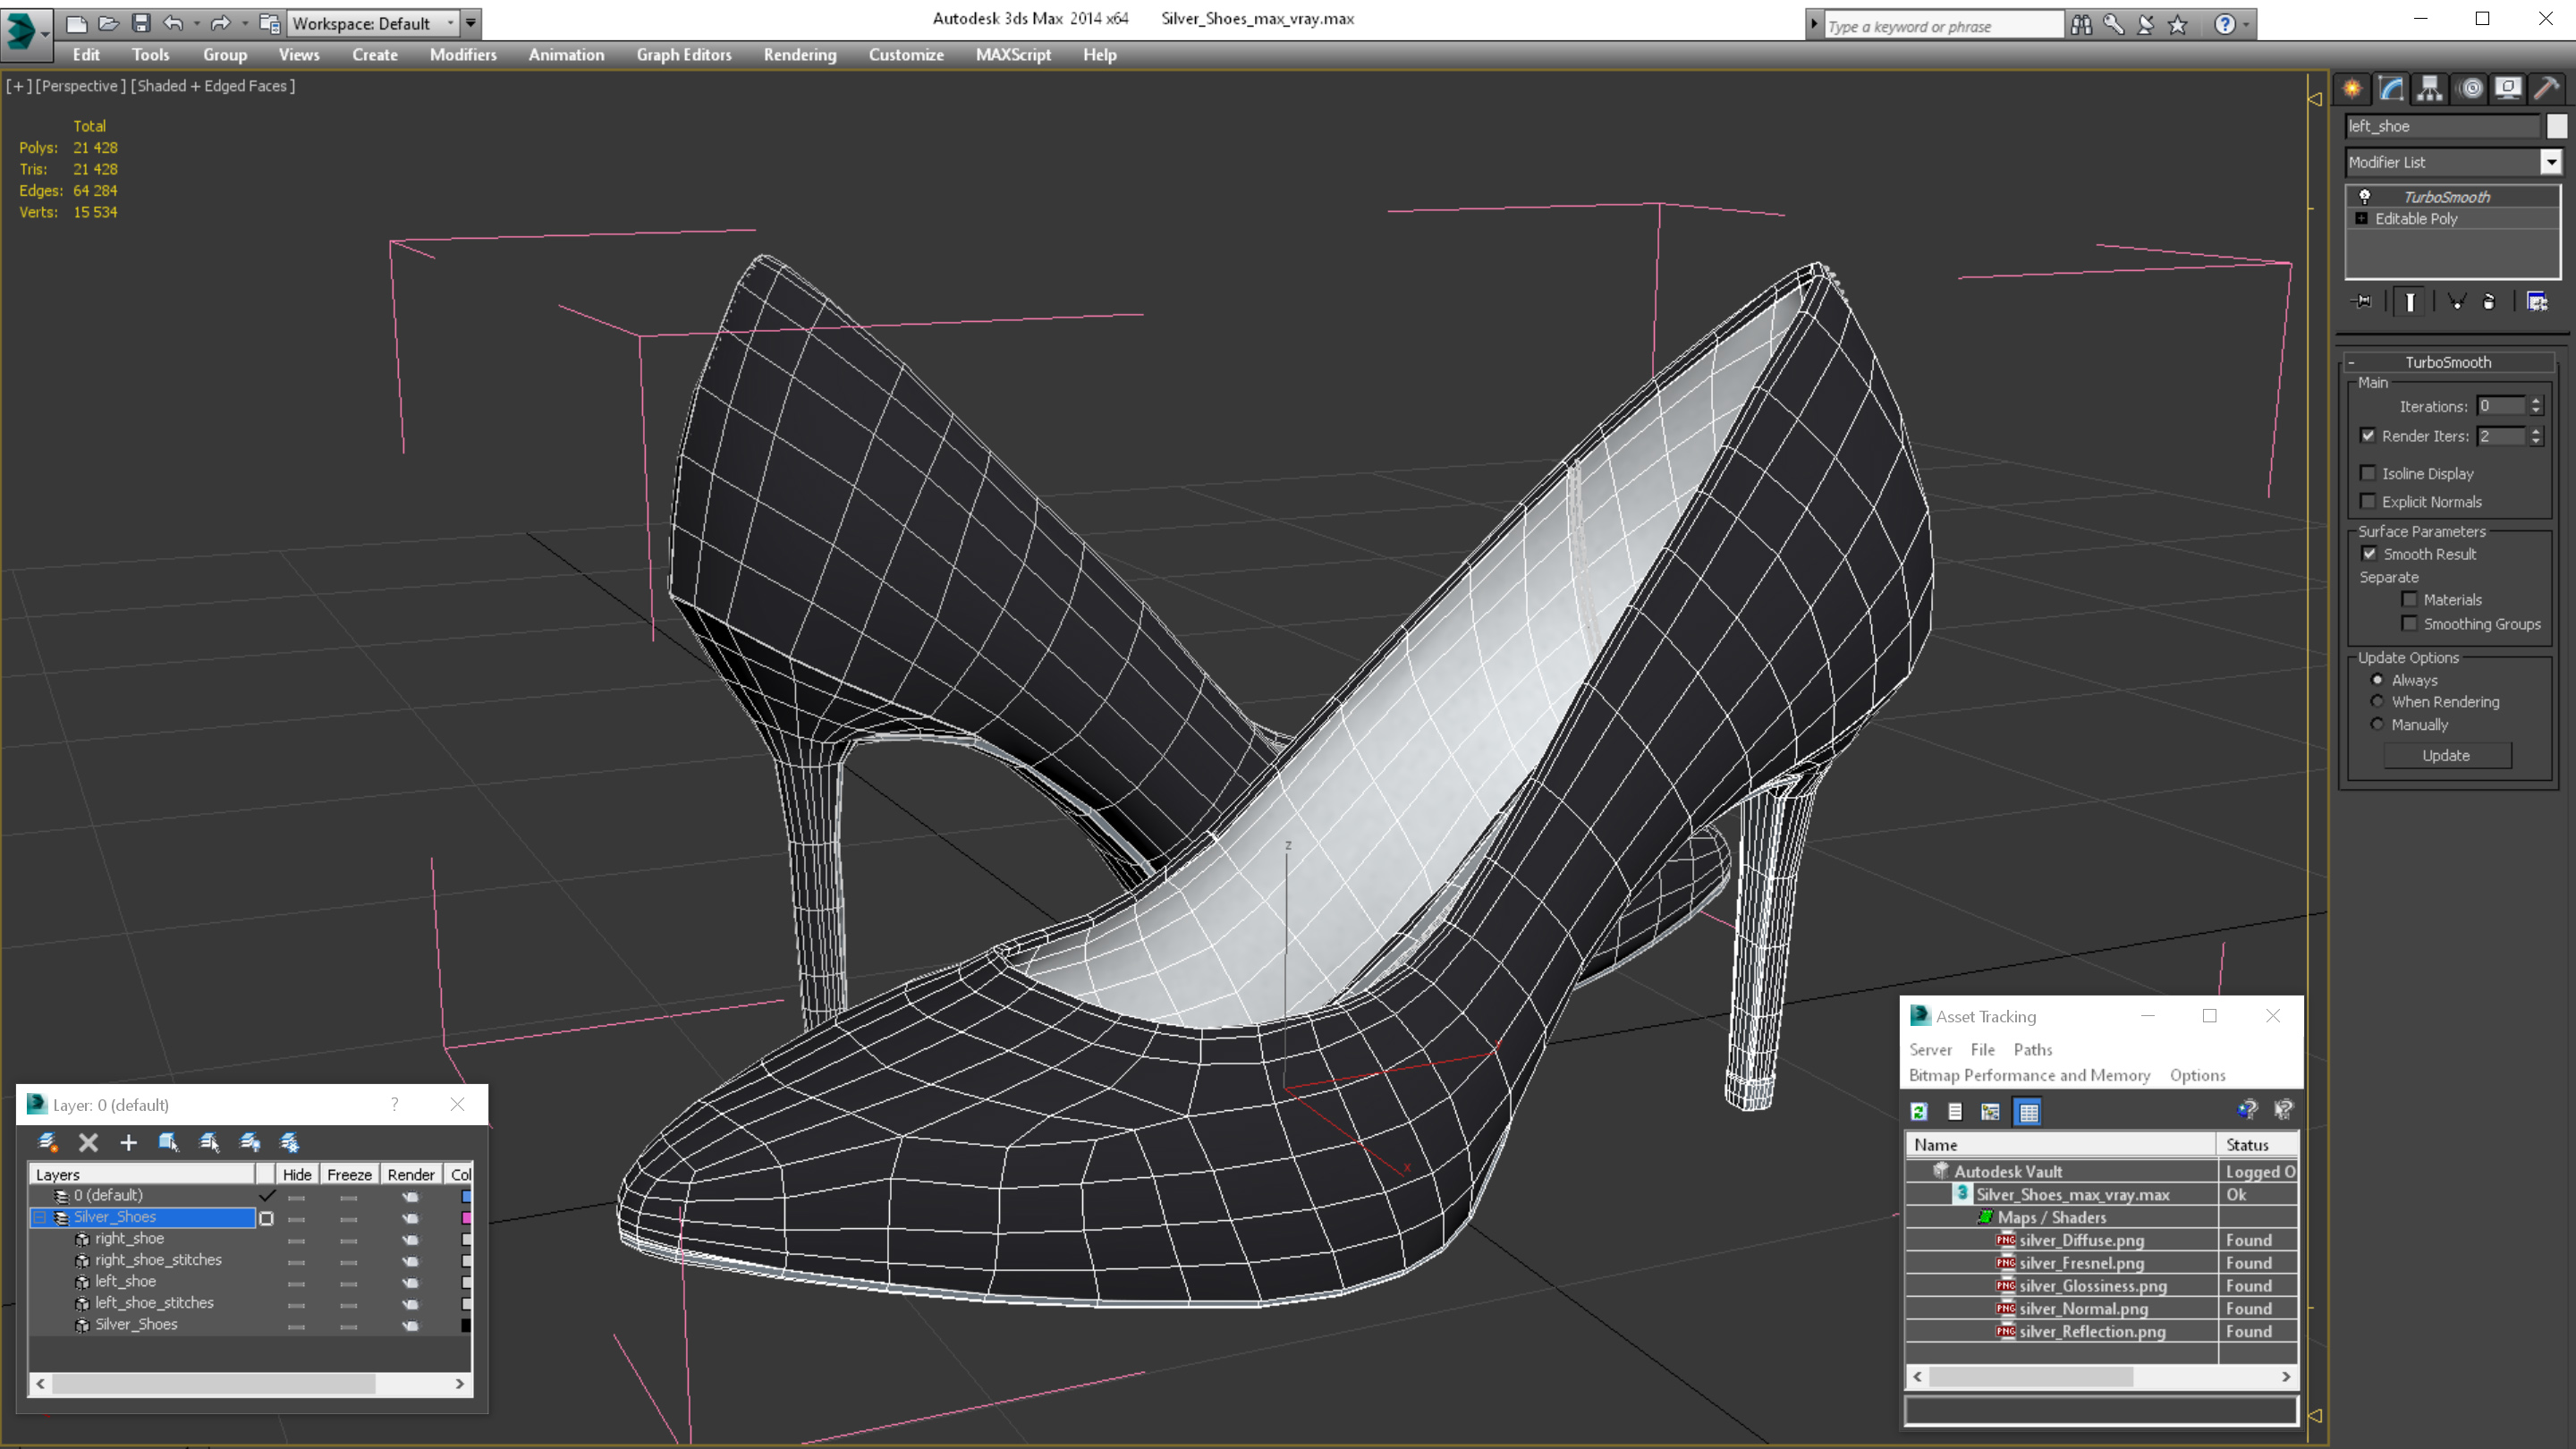Image resolution: width=2576 pixels, height=1449 pixels.
Task: Open the Modifiers menu
Action: 463,55
